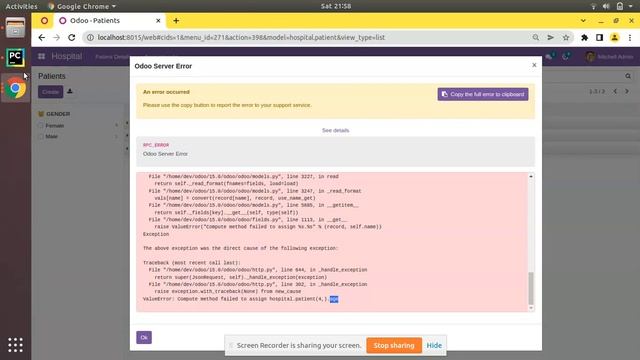This screenshot has width=640, height=360.
Task: Click Google Chrome icon in dock
Action: 16,88
